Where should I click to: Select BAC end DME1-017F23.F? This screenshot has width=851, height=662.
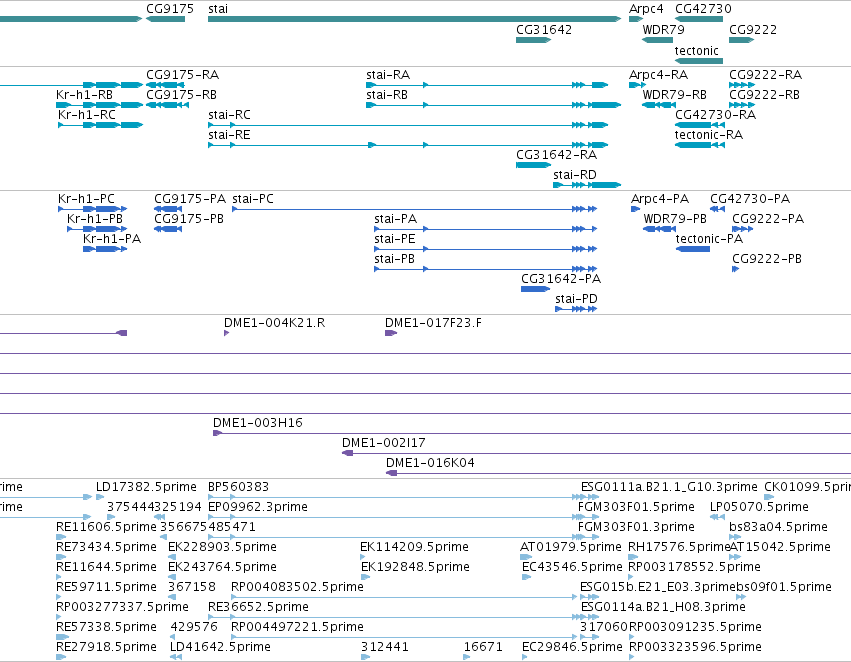point(391,333)
